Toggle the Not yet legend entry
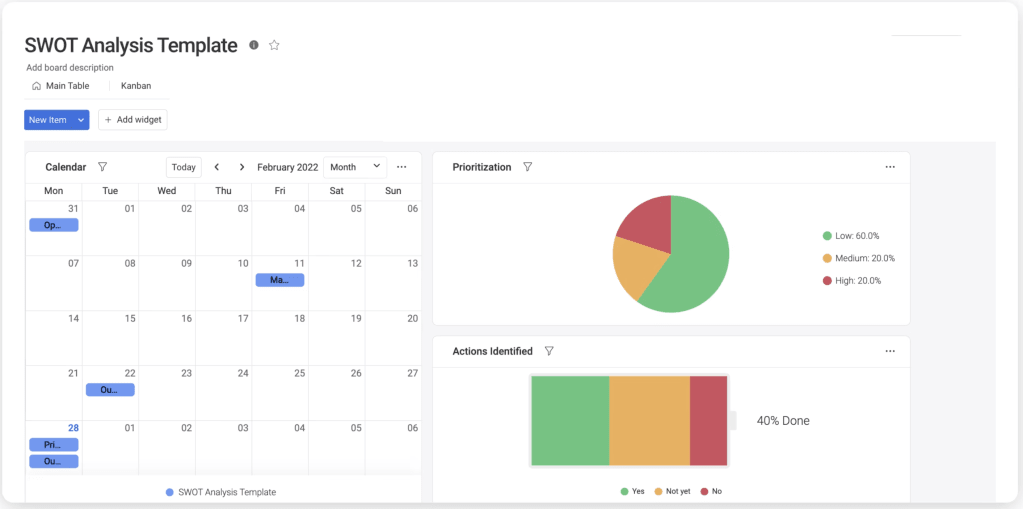 672,491
